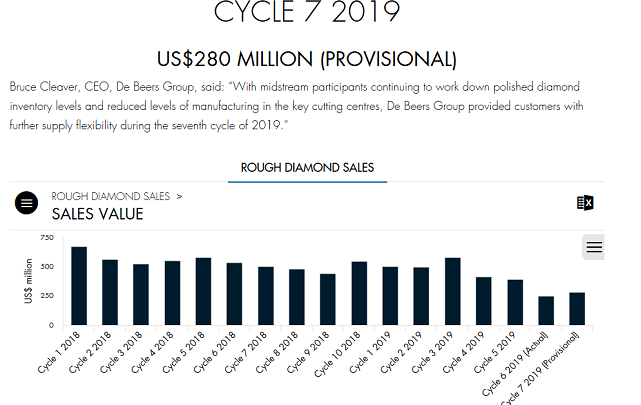Screen dimensions: 641x405
Task: Click the '250' y-axis value
Action: click(47, 295)
